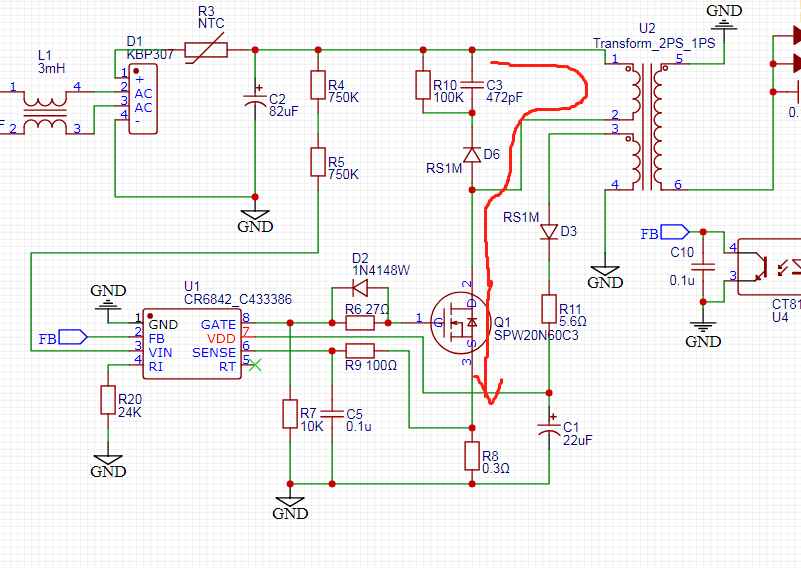Screen dimensions: 801x568
Task: Select the D1 KBP307 bridge rectifier symbol
Action: click(143, 99)
